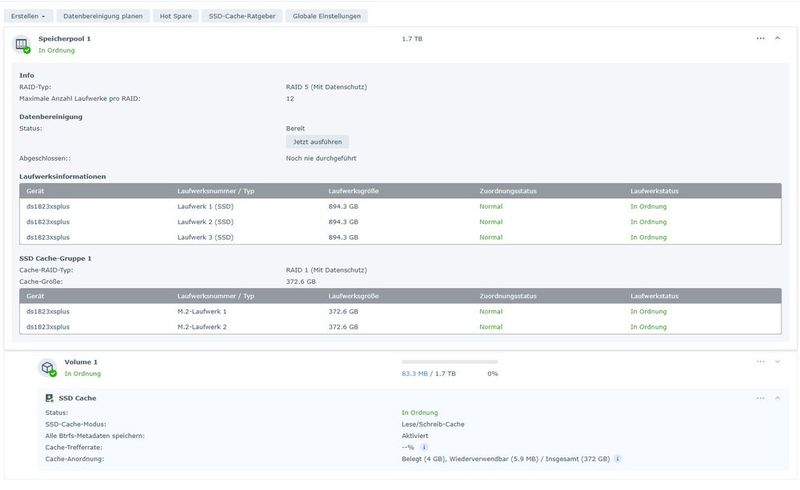This screenshot has height=490, width=800.
Task: Select the Laufwerk 1 (SSD) cell
Action: click(x=205, y=207)
